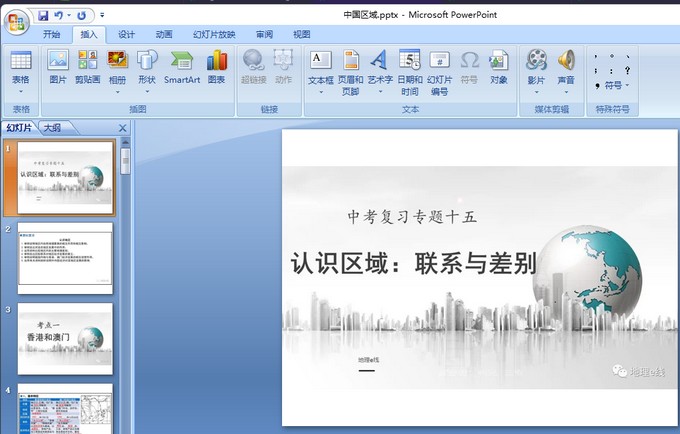Save the presentation from quick access toolbar
Image resolution: width=680 pixels, height=434 pixels.
pos(43,16)
